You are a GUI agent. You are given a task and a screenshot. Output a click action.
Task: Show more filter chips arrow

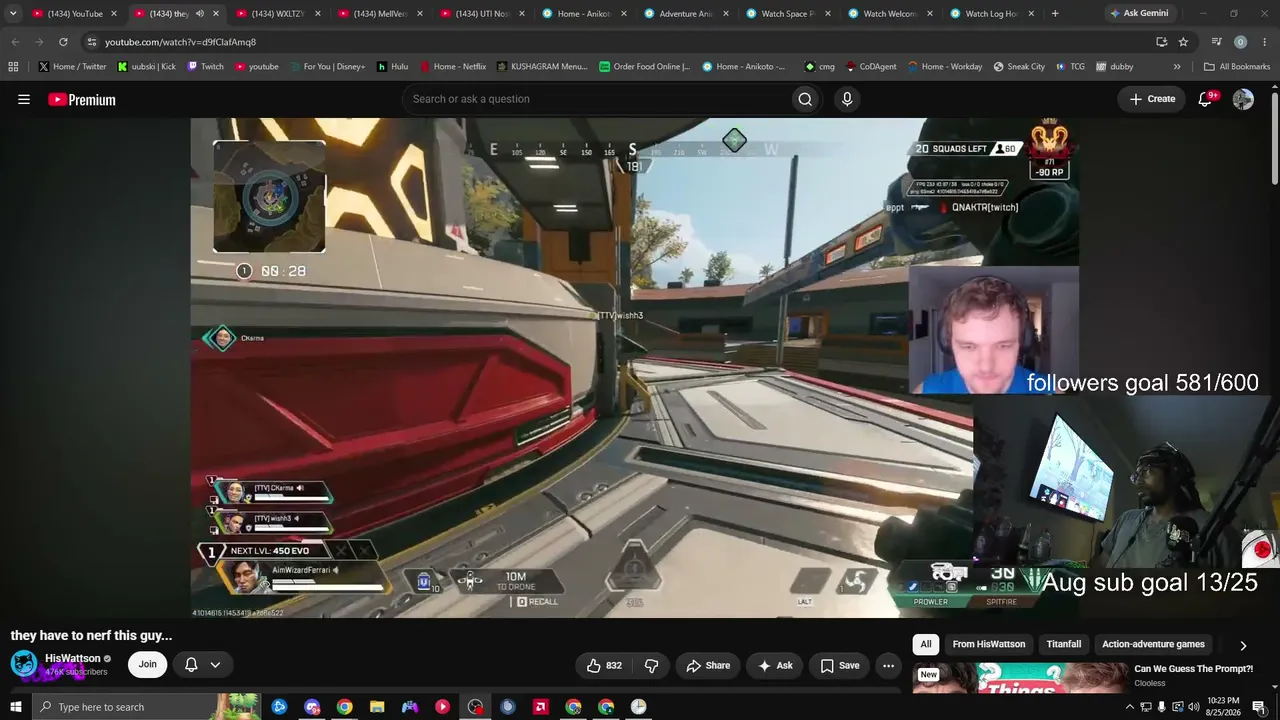(x=1243, y=645)
